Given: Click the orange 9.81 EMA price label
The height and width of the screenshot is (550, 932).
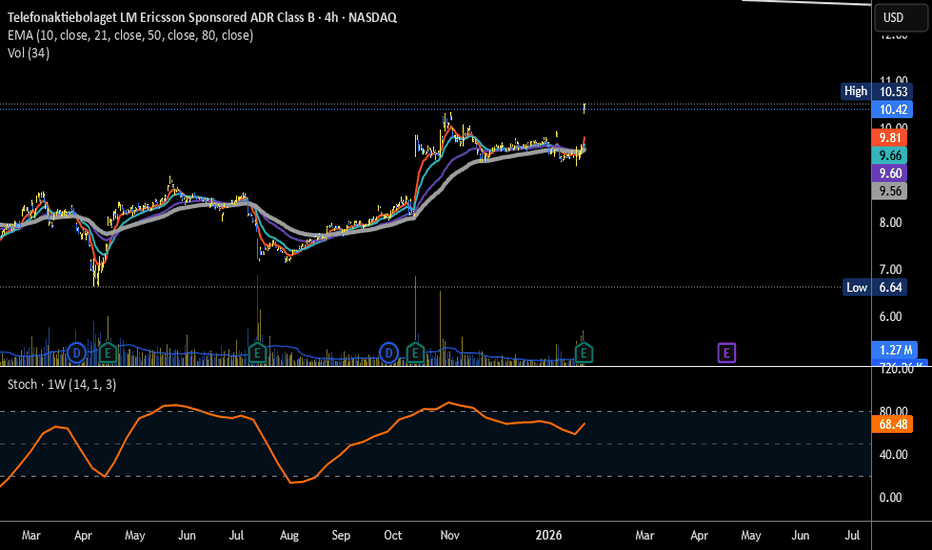Looking at the screenshot, I should (889, 138).
